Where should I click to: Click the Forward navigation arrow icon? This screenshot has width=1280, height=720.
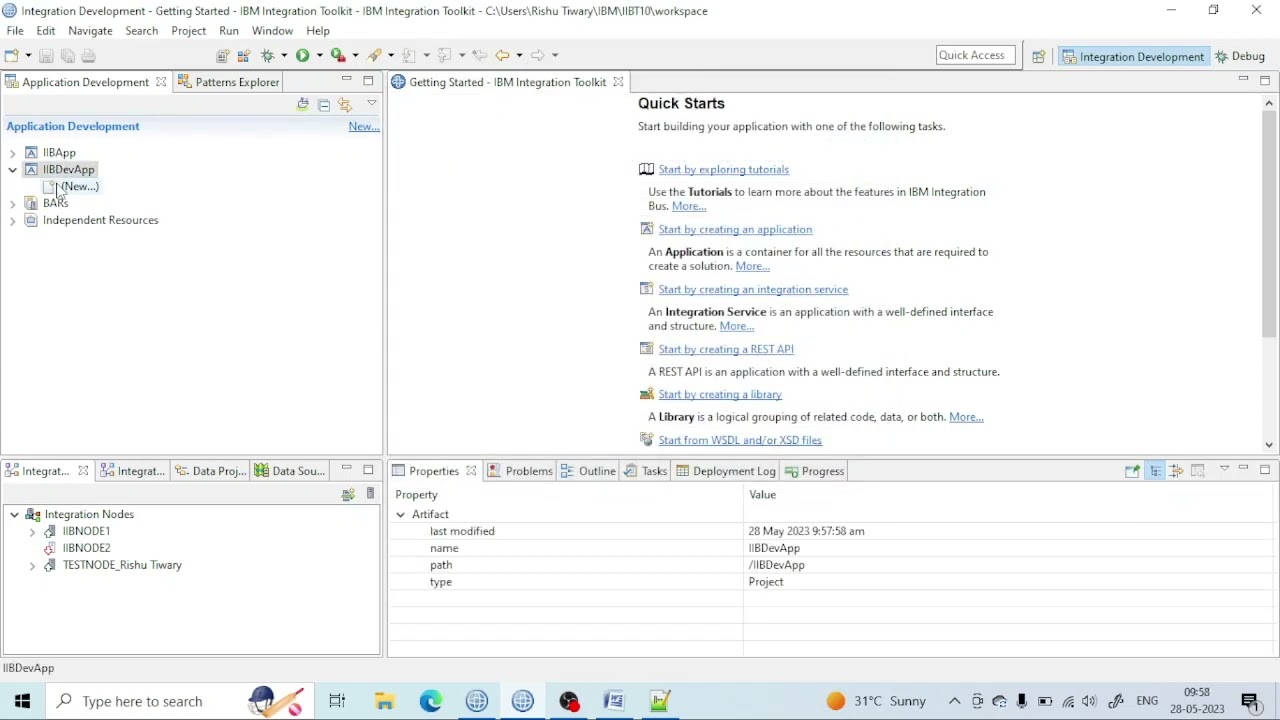537,55
